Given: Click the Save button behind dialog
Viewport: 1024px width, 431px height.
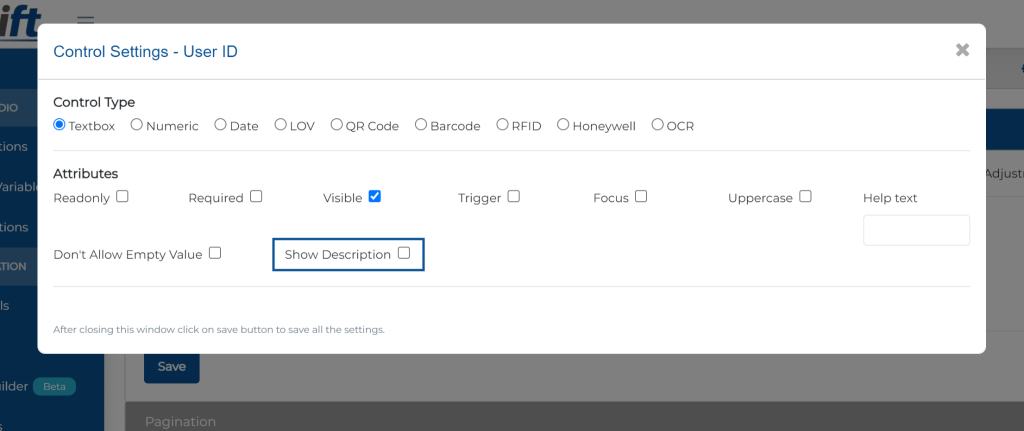Looking at the screenshot, I should tap(172, 367).
